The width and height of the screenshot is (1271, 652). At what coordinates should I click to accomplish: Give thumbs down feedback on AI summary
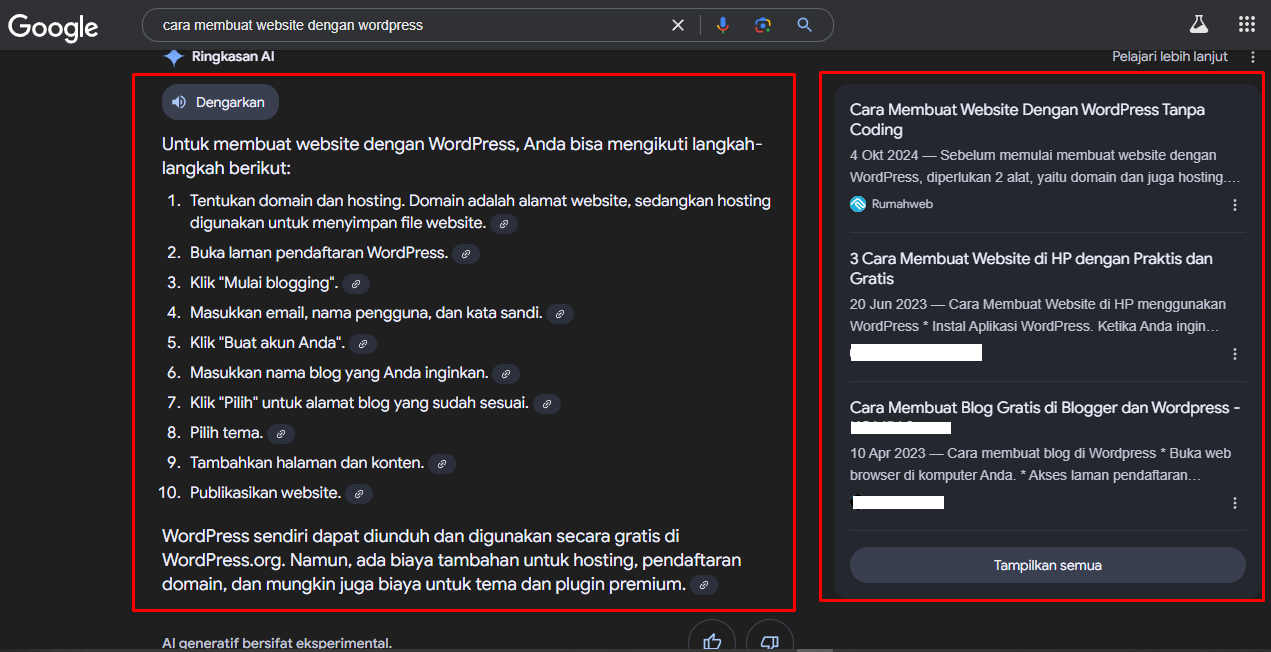coord(769,640)
